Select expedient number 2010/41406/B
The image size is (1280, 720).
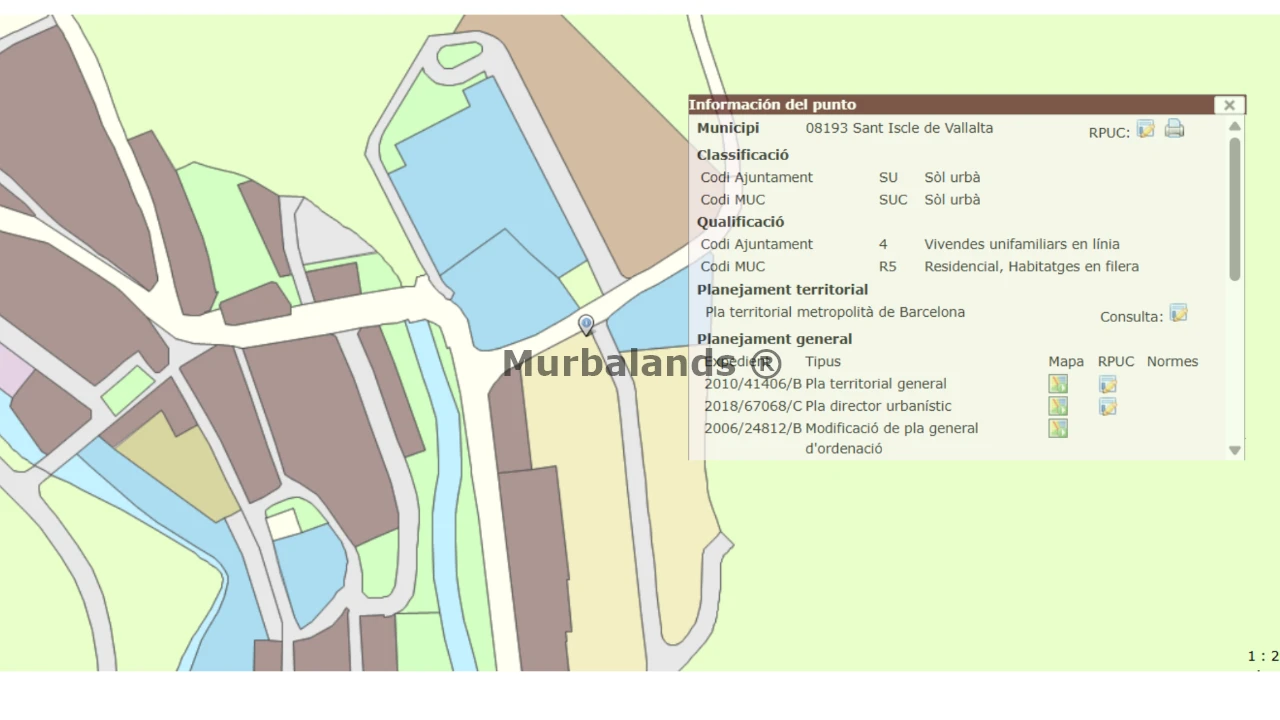point(753,384)
